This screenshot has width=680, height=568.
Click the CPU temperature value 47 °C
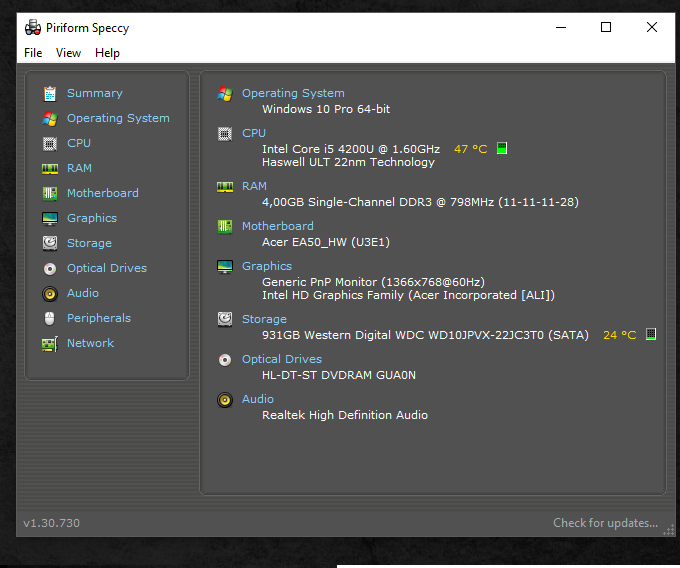click(x=470, y=149)
